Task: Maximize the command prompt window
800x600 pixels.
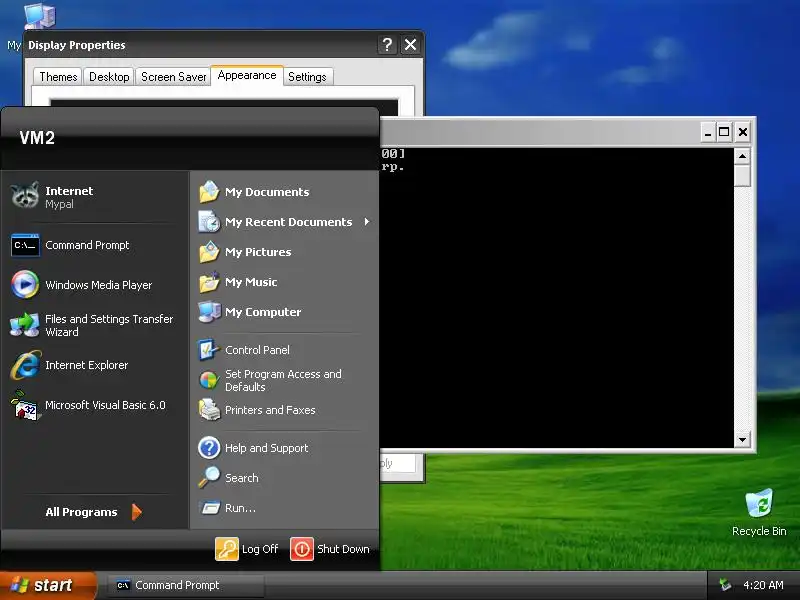Action: point(724,132)
